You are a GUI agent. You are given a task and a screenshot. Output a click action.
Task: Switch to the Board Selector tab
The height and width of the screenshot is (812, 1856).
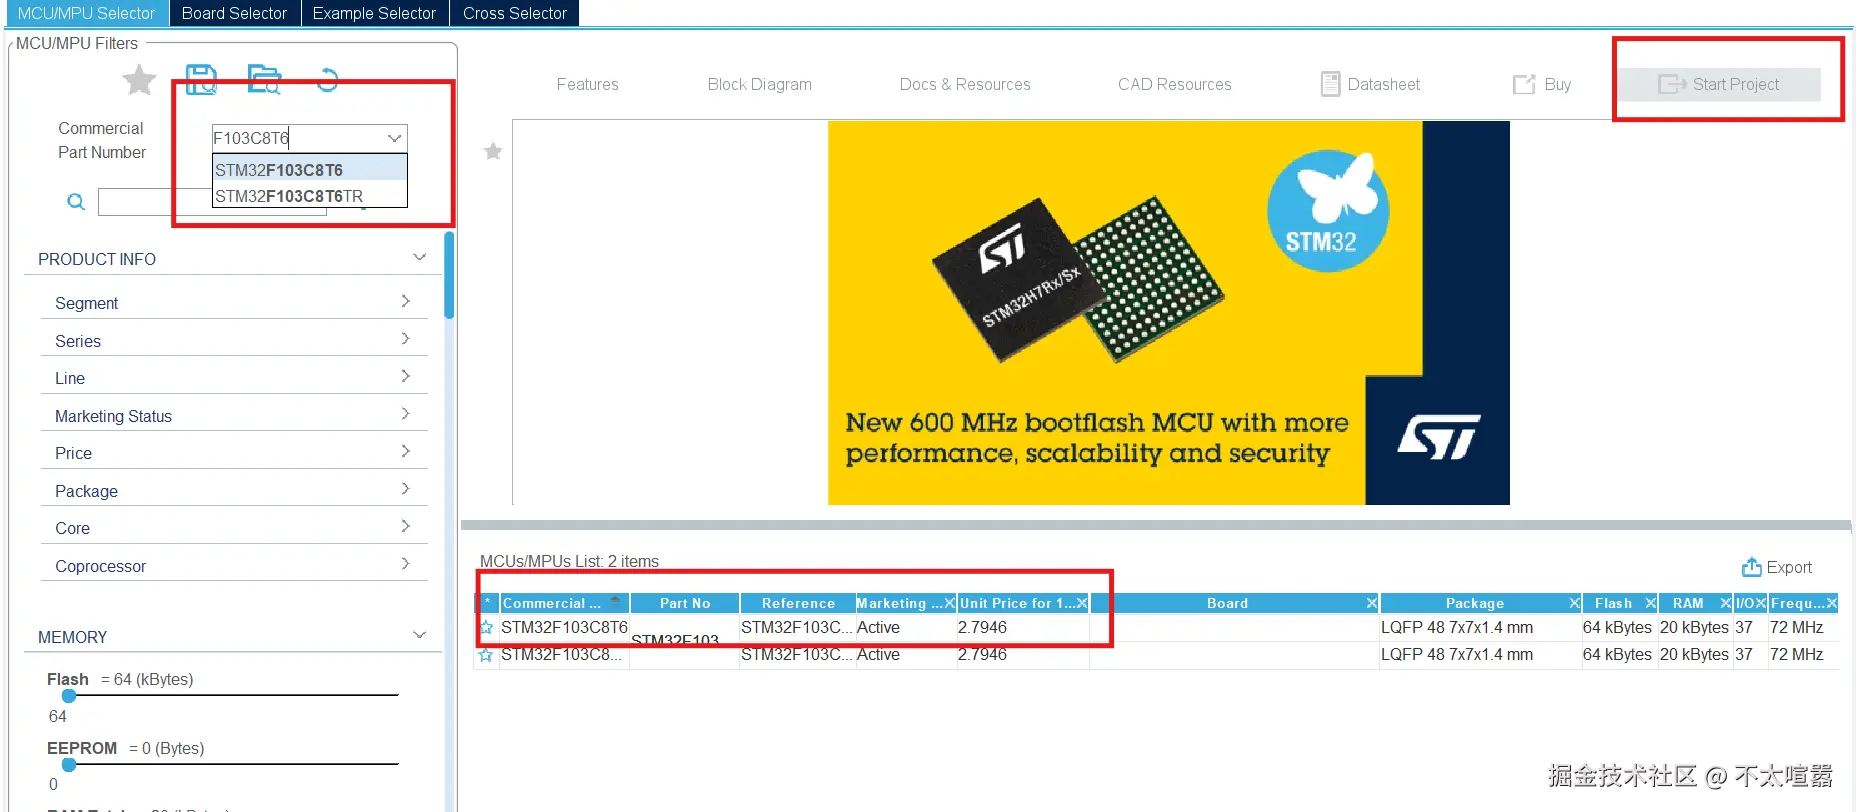click(x=234, y=13)
